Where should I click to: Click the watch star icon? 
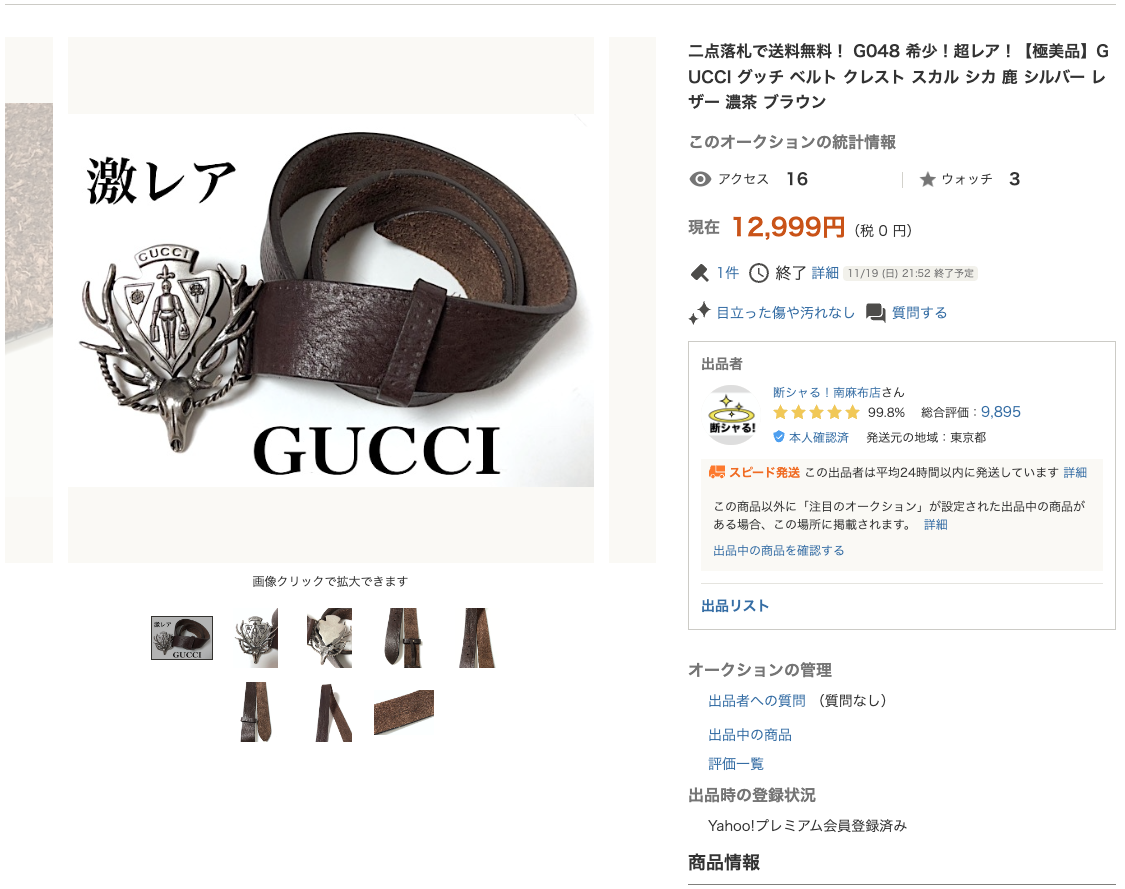(x=927, y=179)
